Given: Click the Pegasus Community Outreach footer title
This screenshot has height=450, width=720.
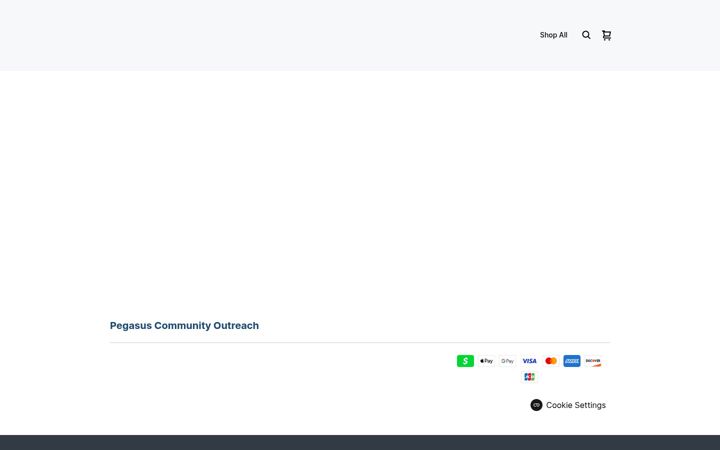Looking at the screenshot, I should click(x=184, y=326).
